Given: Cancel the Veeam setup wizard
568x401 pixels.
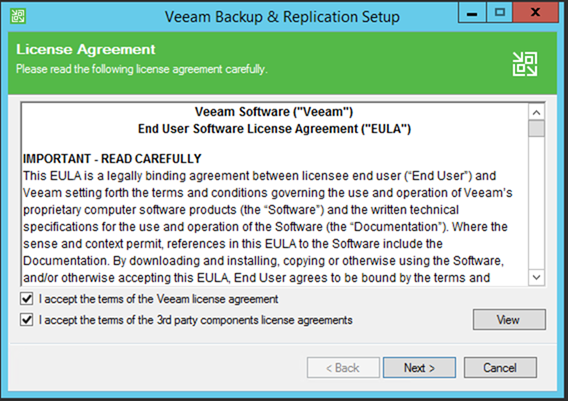Looking at the screenshot, I should pyautogui.click(x=500, y=368).
